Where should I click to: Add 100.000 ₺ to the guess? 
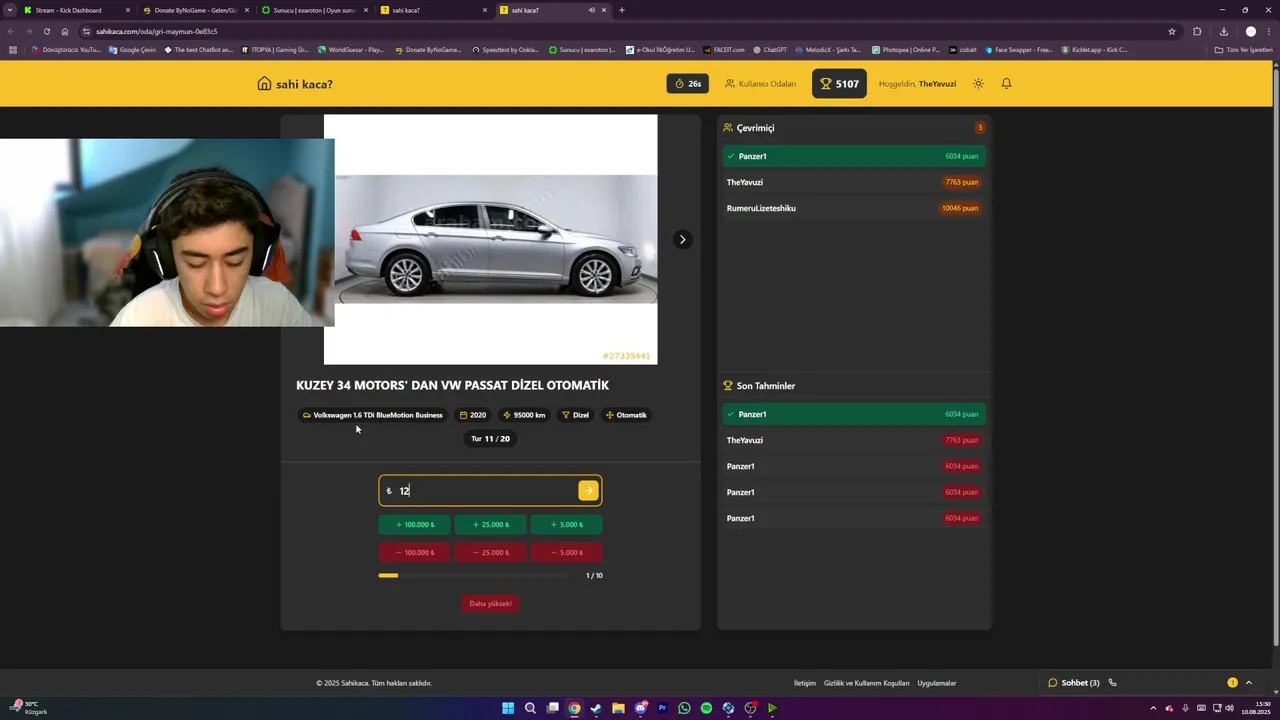415,524
